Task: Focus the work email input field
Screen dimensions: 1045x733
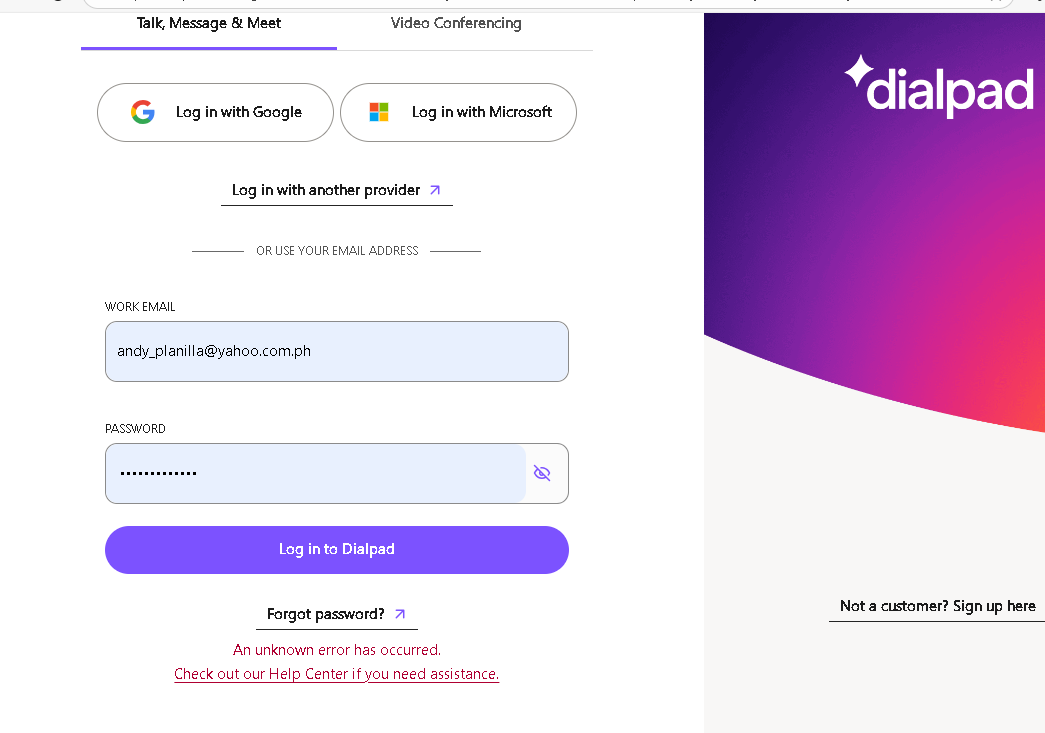Action: [336, 351]
